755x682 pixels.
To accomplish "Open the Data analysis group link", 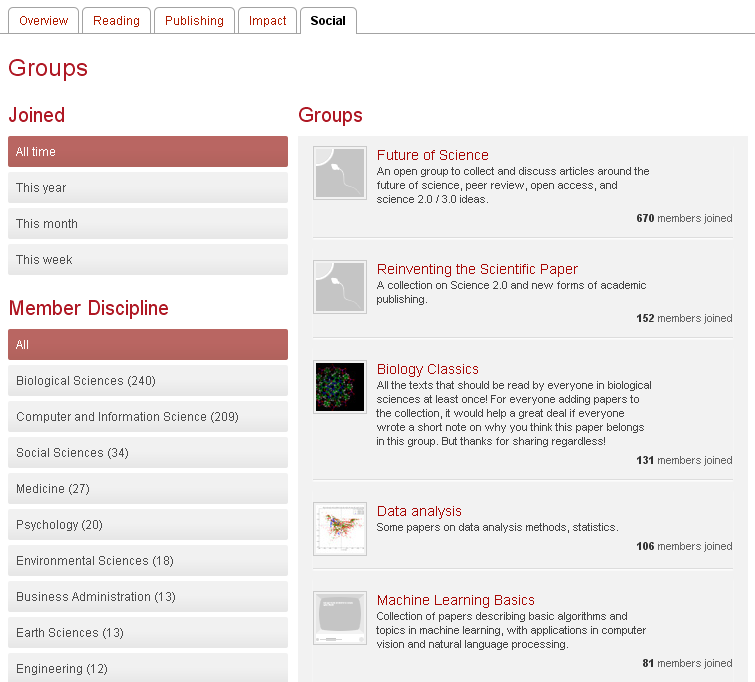I will click(x=419, y=511).
